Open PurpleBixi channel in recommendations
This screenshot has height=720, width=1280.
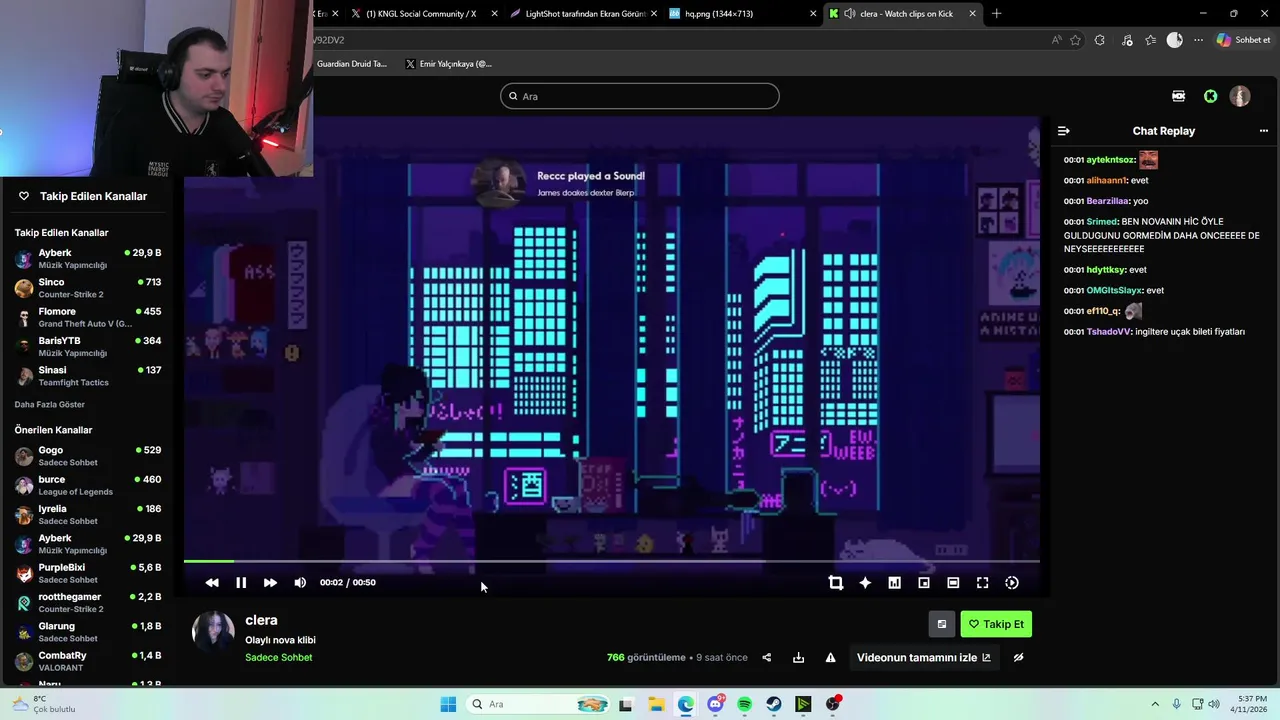click(x=88, y=573)
